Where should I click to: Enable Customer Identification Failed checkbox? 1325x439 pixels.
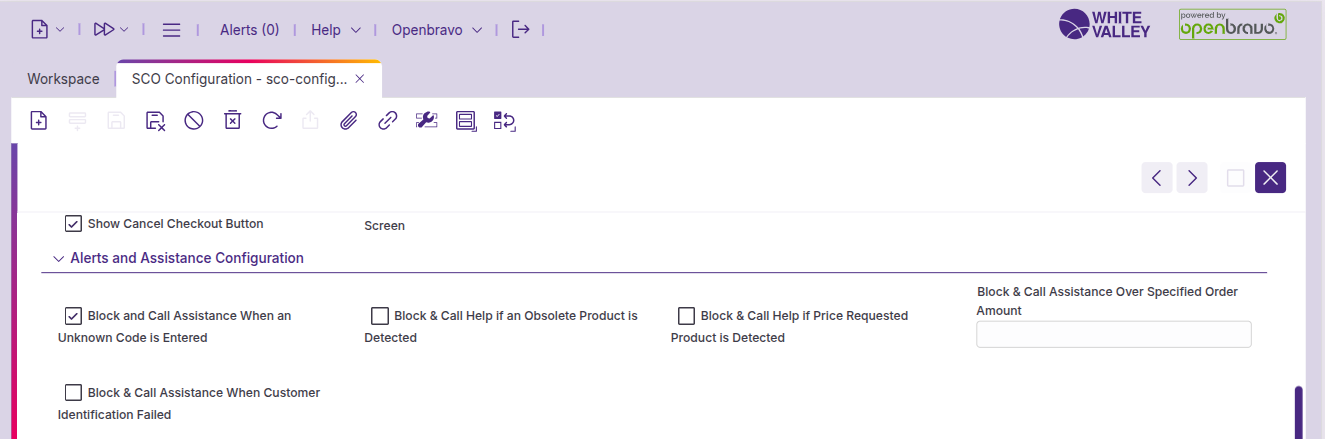[x=73, y=393]
